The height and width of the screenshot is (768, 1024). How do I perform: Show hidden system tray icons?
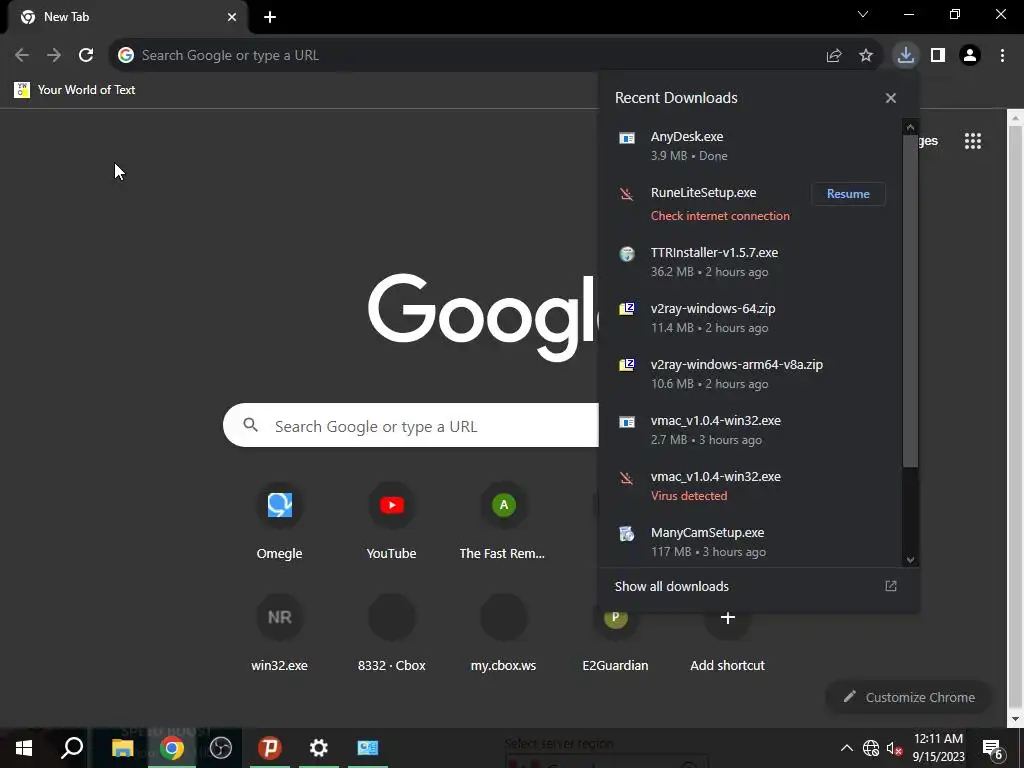pyautogui.click(x=846, y=748)
